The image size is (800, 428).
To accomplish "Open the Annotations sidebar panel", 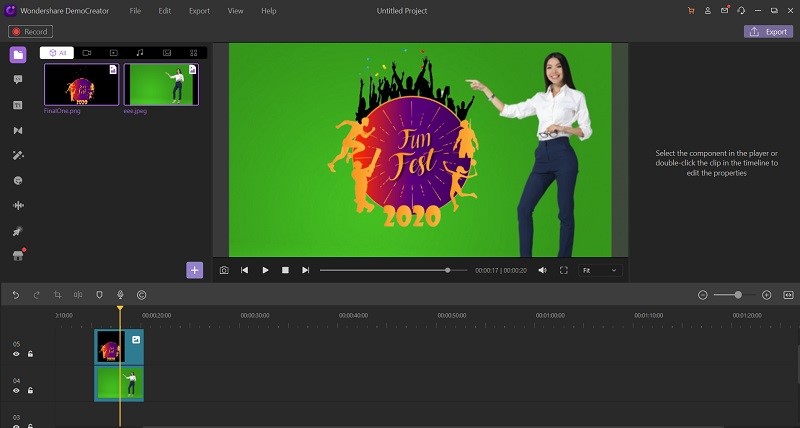I will tap(18, 80).
